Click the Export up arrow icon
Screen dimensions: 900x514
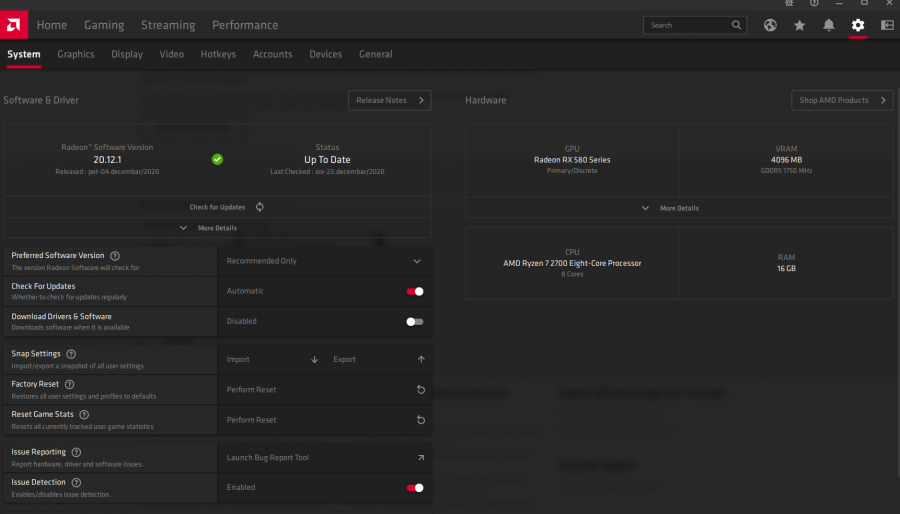tap(421, 360)
